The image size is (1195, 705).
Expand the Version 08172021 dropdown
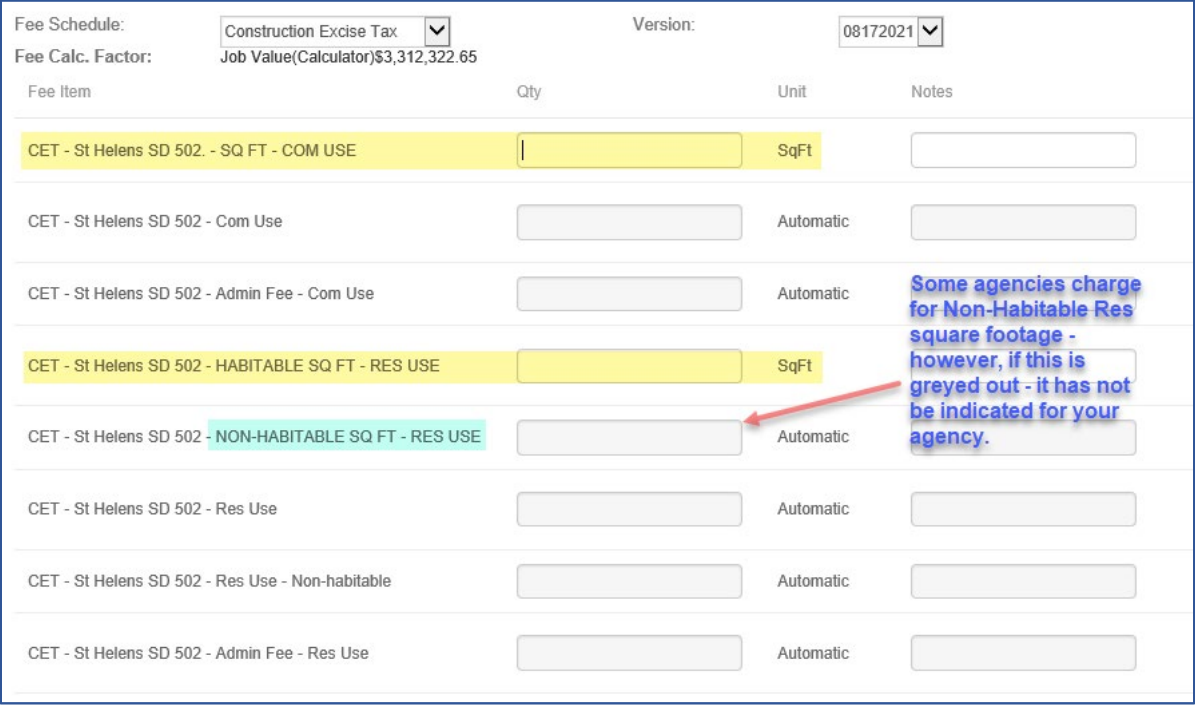pos(890,33)
